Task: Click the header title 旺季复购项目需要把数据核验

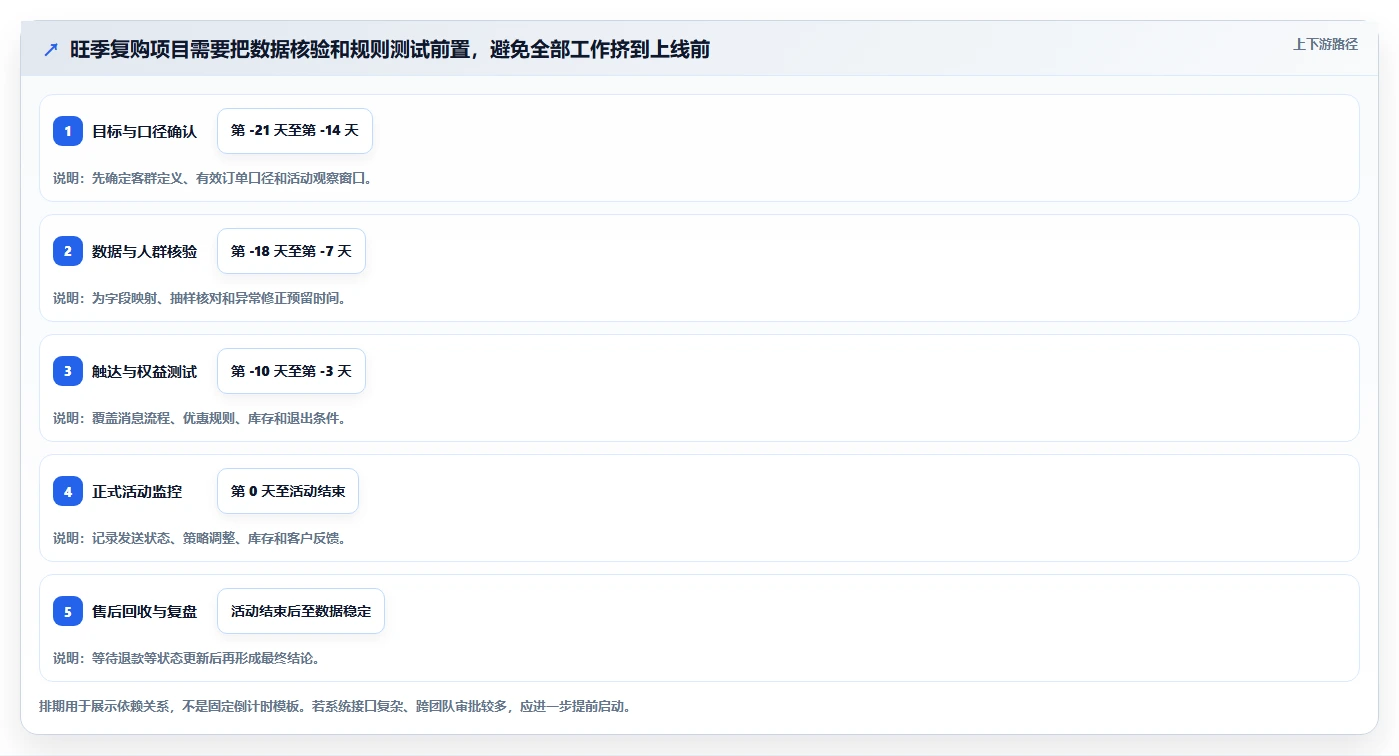Action: click(x=390, y=50)
